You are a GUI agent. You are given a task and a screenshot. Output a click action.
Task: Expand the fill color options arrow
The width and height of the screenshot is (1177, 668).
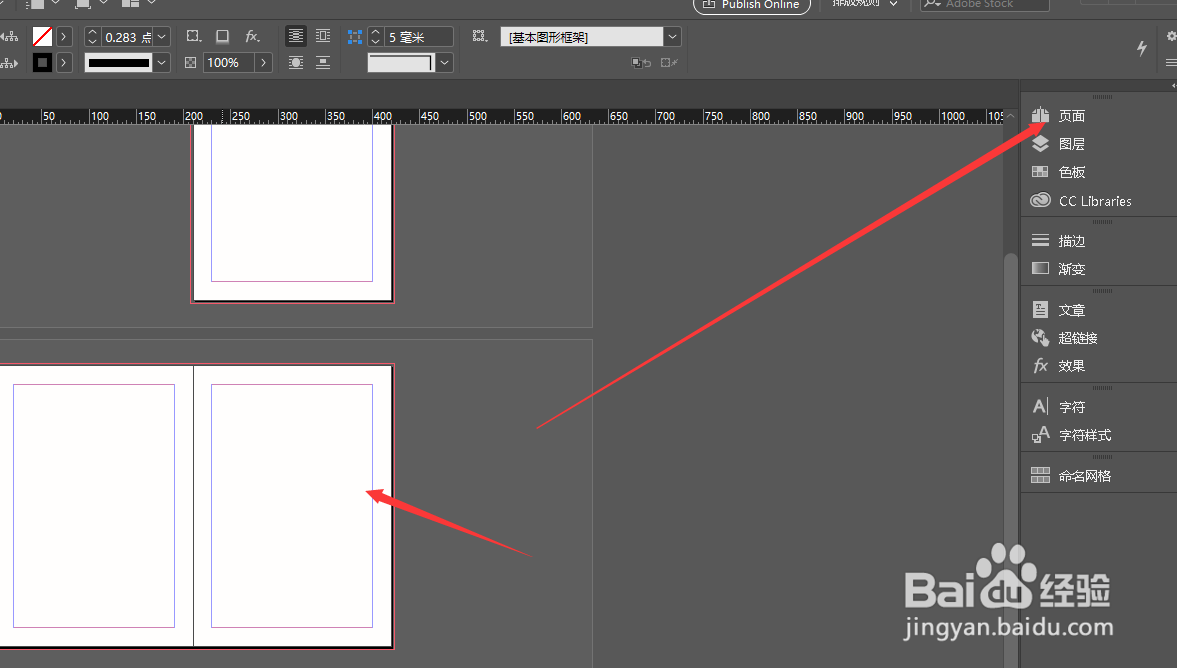pos(64,36)
